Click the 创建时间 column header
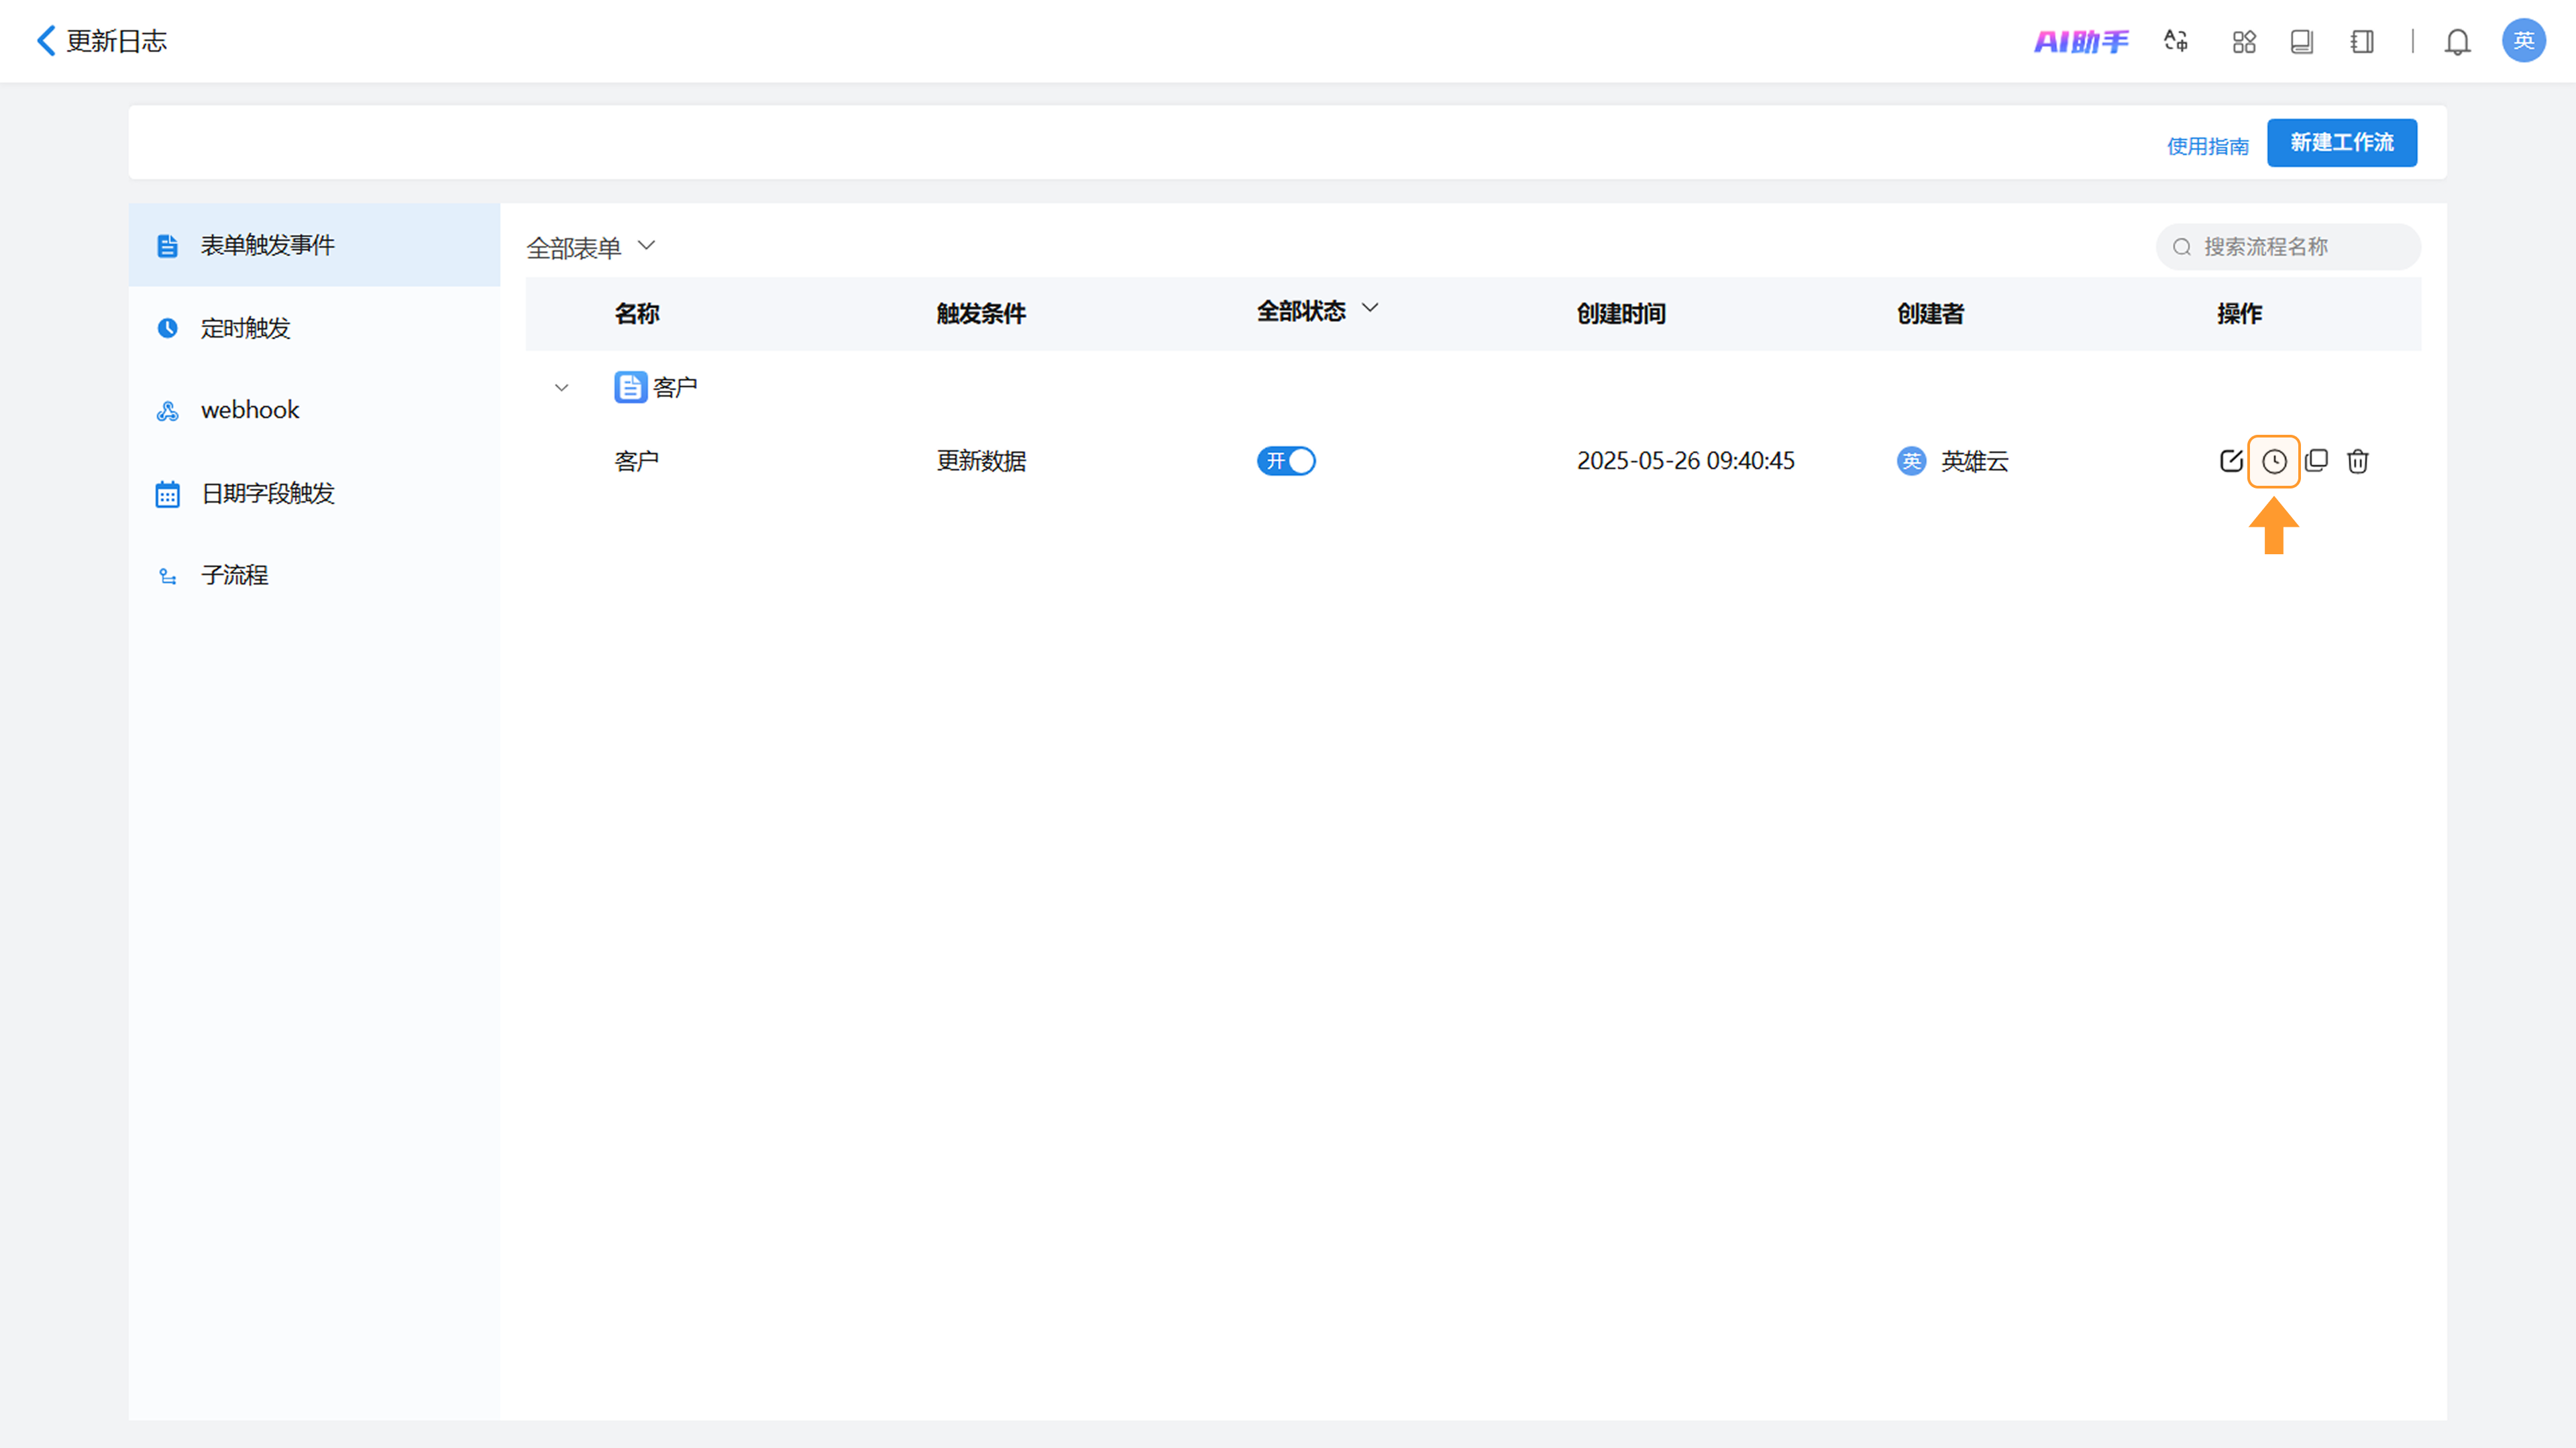Image resolution: width=2576 pixels, height=1448 pixels. (1621, 314)
